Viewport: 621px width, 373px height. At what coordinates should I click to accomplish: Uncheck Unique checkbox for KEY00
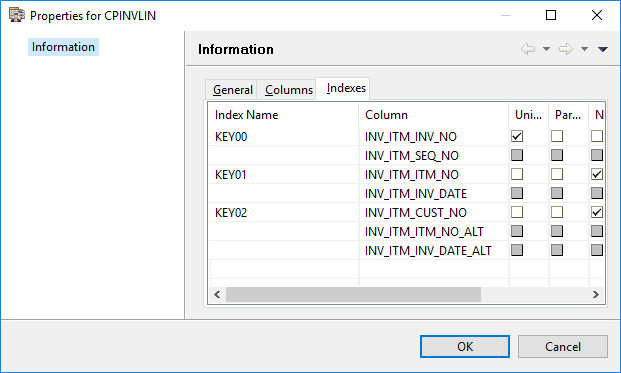tap(517, 136)
